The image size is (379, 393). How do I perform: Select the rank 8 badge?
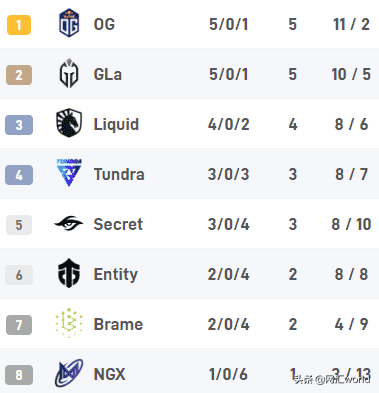(19, 375)
